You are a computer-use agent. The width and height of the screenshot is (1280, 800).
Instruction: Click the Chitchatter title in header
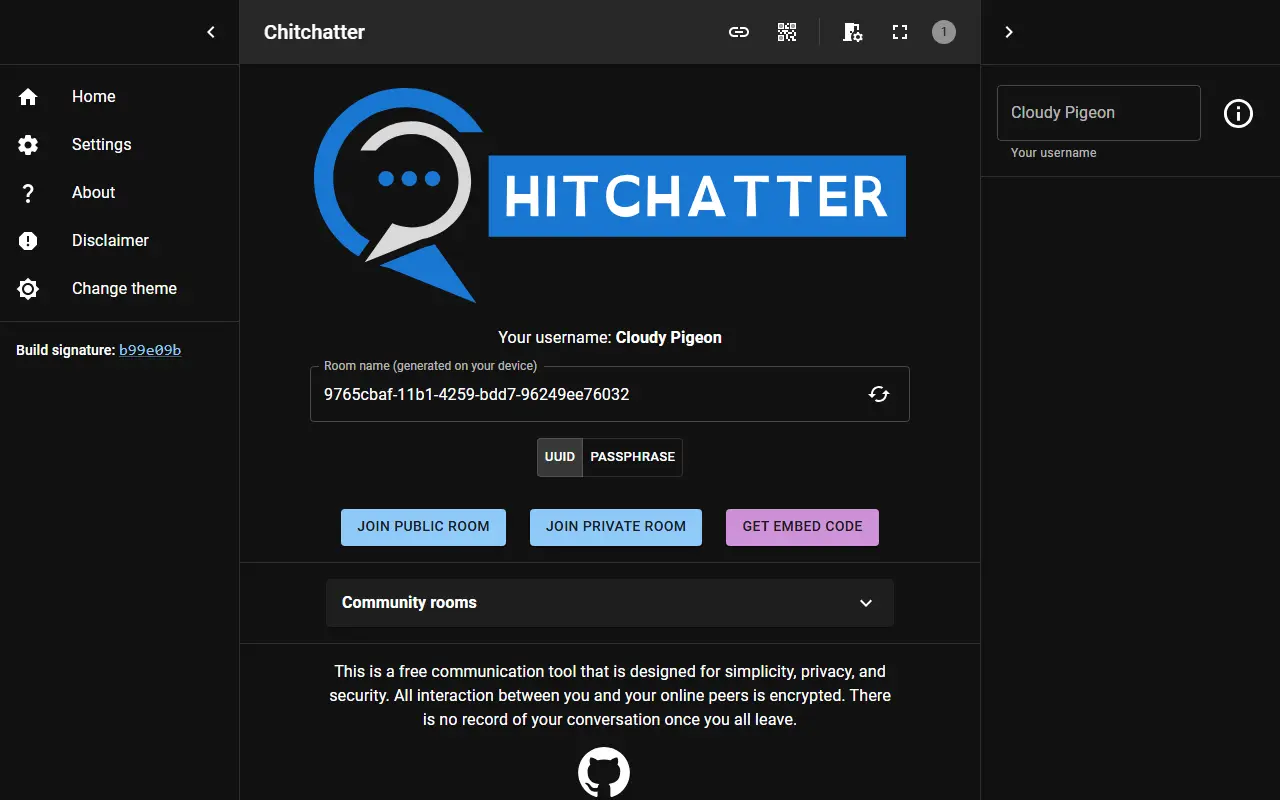coord(314,32)
